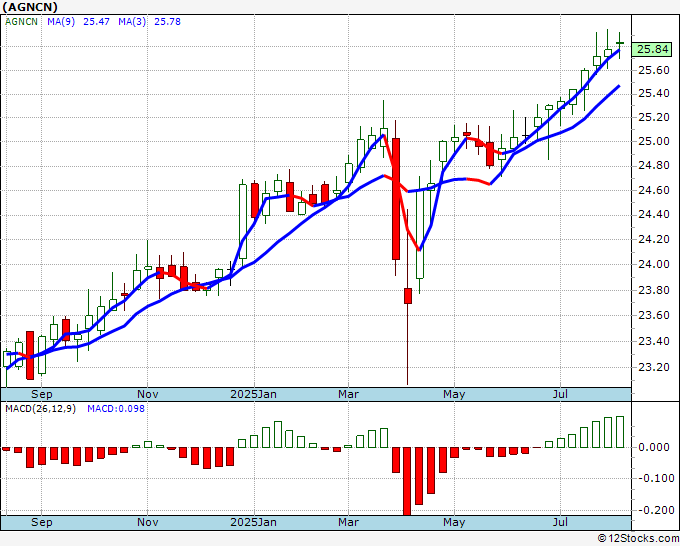Click the deepest red MACD histogram bar
The height and width of the screenshot is (546, 680).
pyautogui.click(x=407, y=481)
